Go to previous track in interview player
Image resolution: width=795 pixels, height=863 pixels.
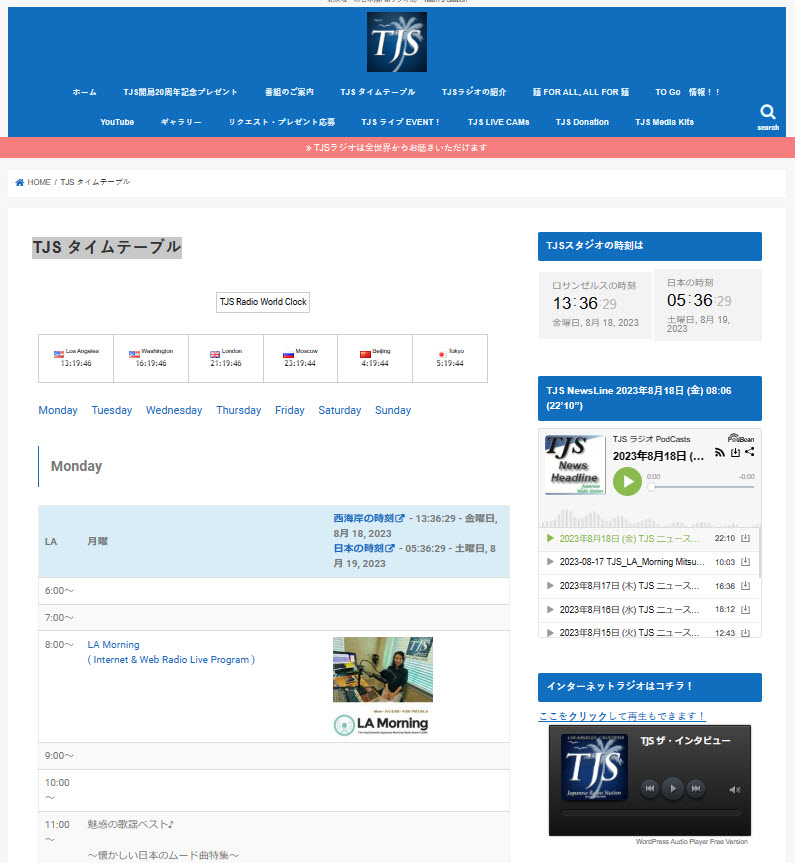[650, 789]
